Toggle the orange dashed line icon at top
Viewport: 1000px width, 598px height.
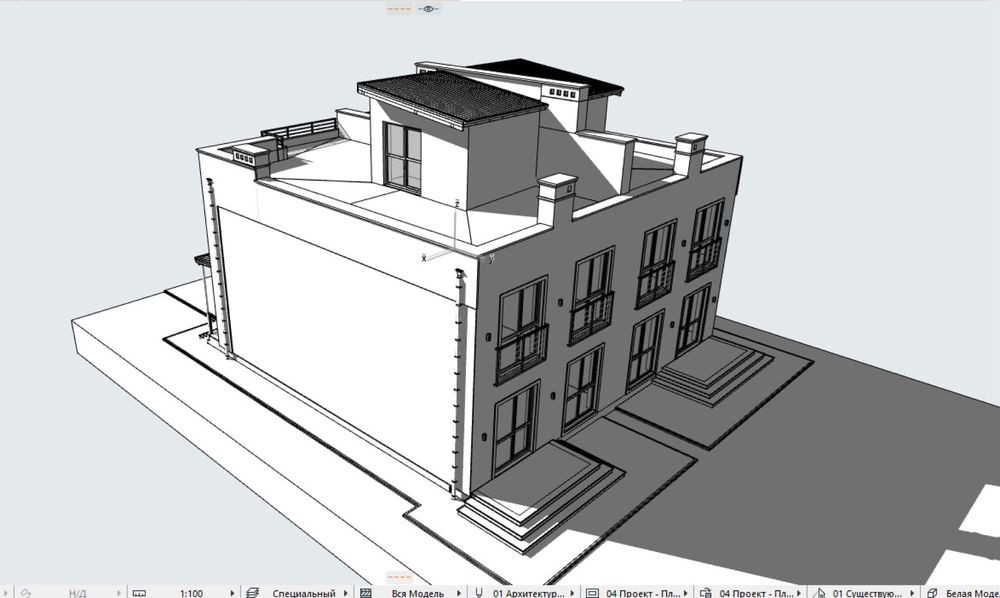tap(400, 8)
